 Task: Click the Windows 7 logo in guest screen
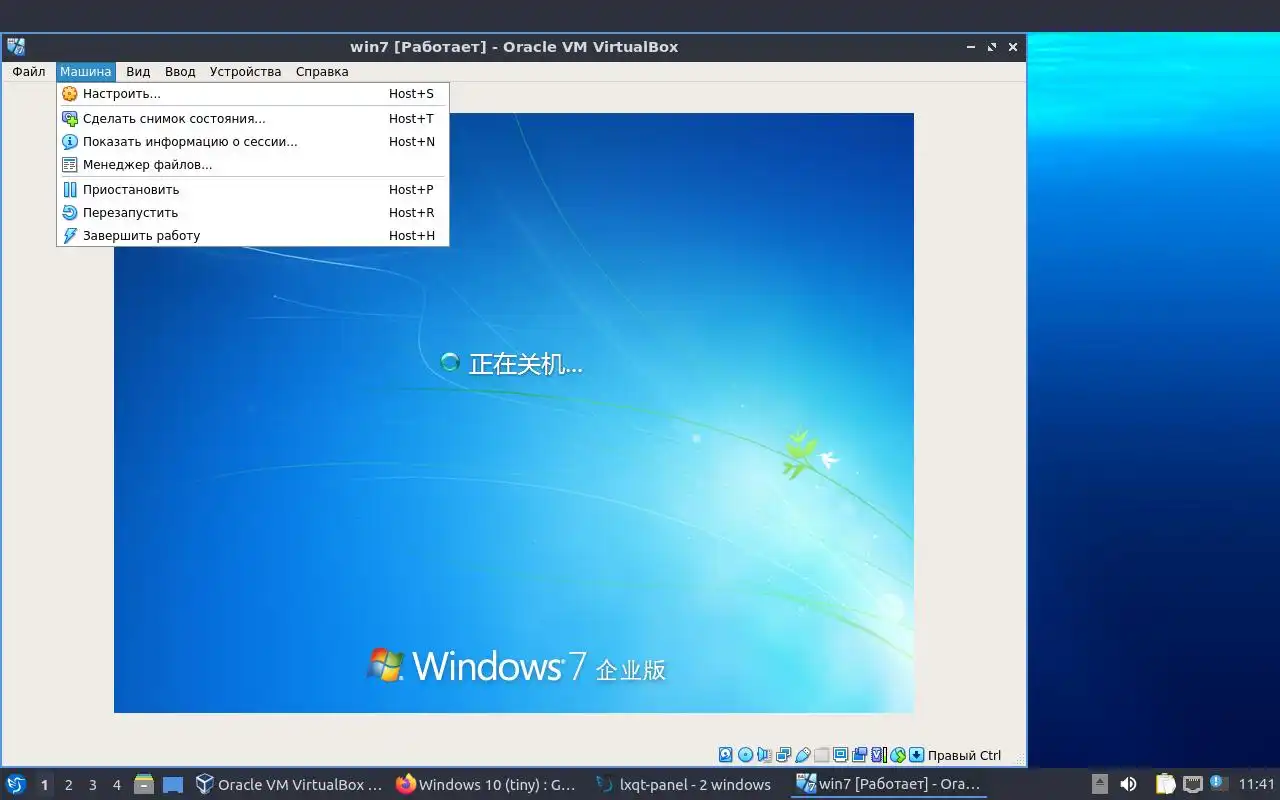(x=385, y=665)
